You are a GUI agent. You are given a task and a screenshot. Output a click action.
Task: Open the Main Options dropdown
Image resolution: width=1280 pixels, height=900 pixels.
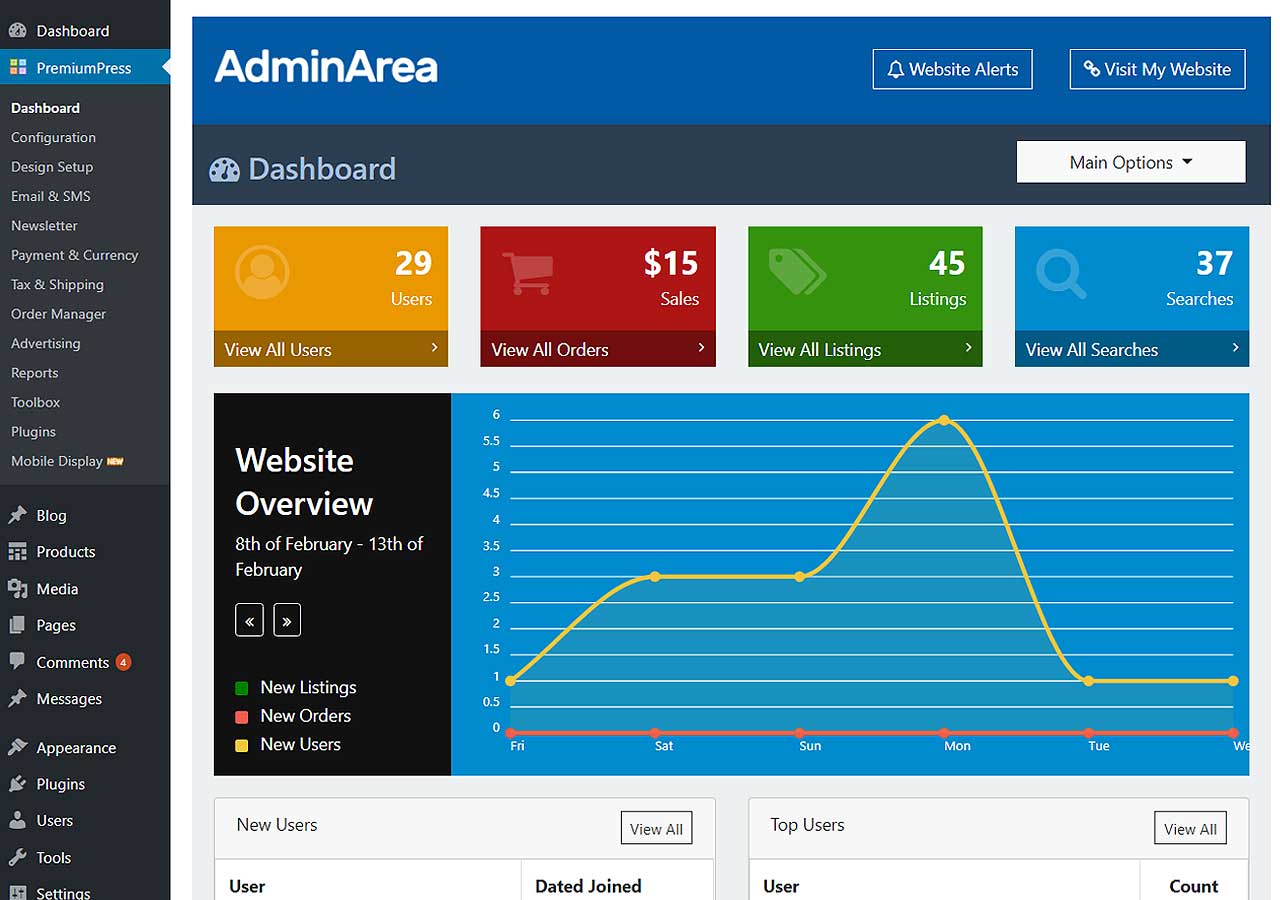point(1131,162)
